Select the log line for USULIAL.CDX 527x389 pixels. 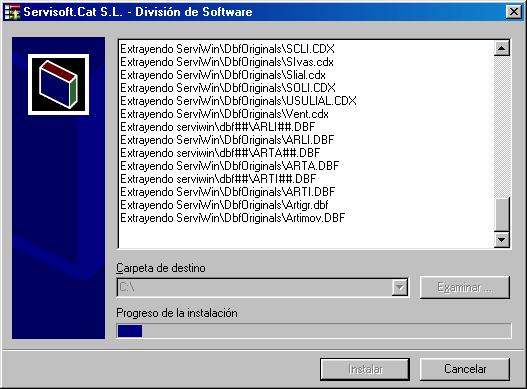[238, 101]
